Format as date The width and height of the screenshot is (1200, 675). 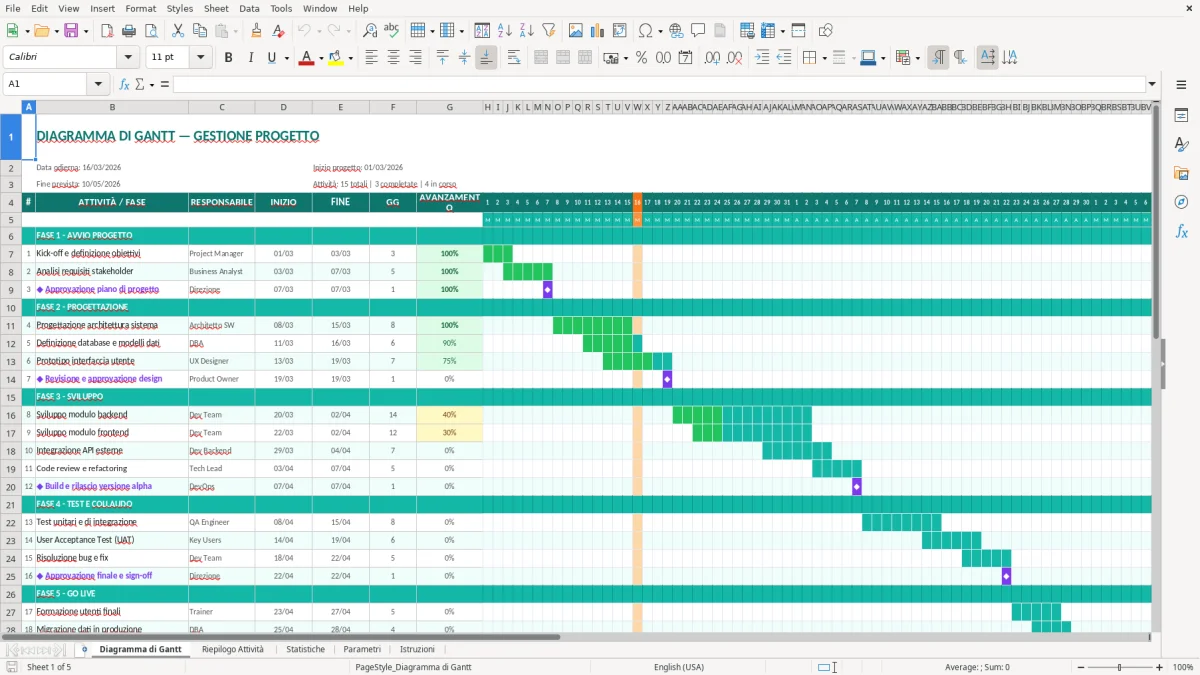coord(686,58)
